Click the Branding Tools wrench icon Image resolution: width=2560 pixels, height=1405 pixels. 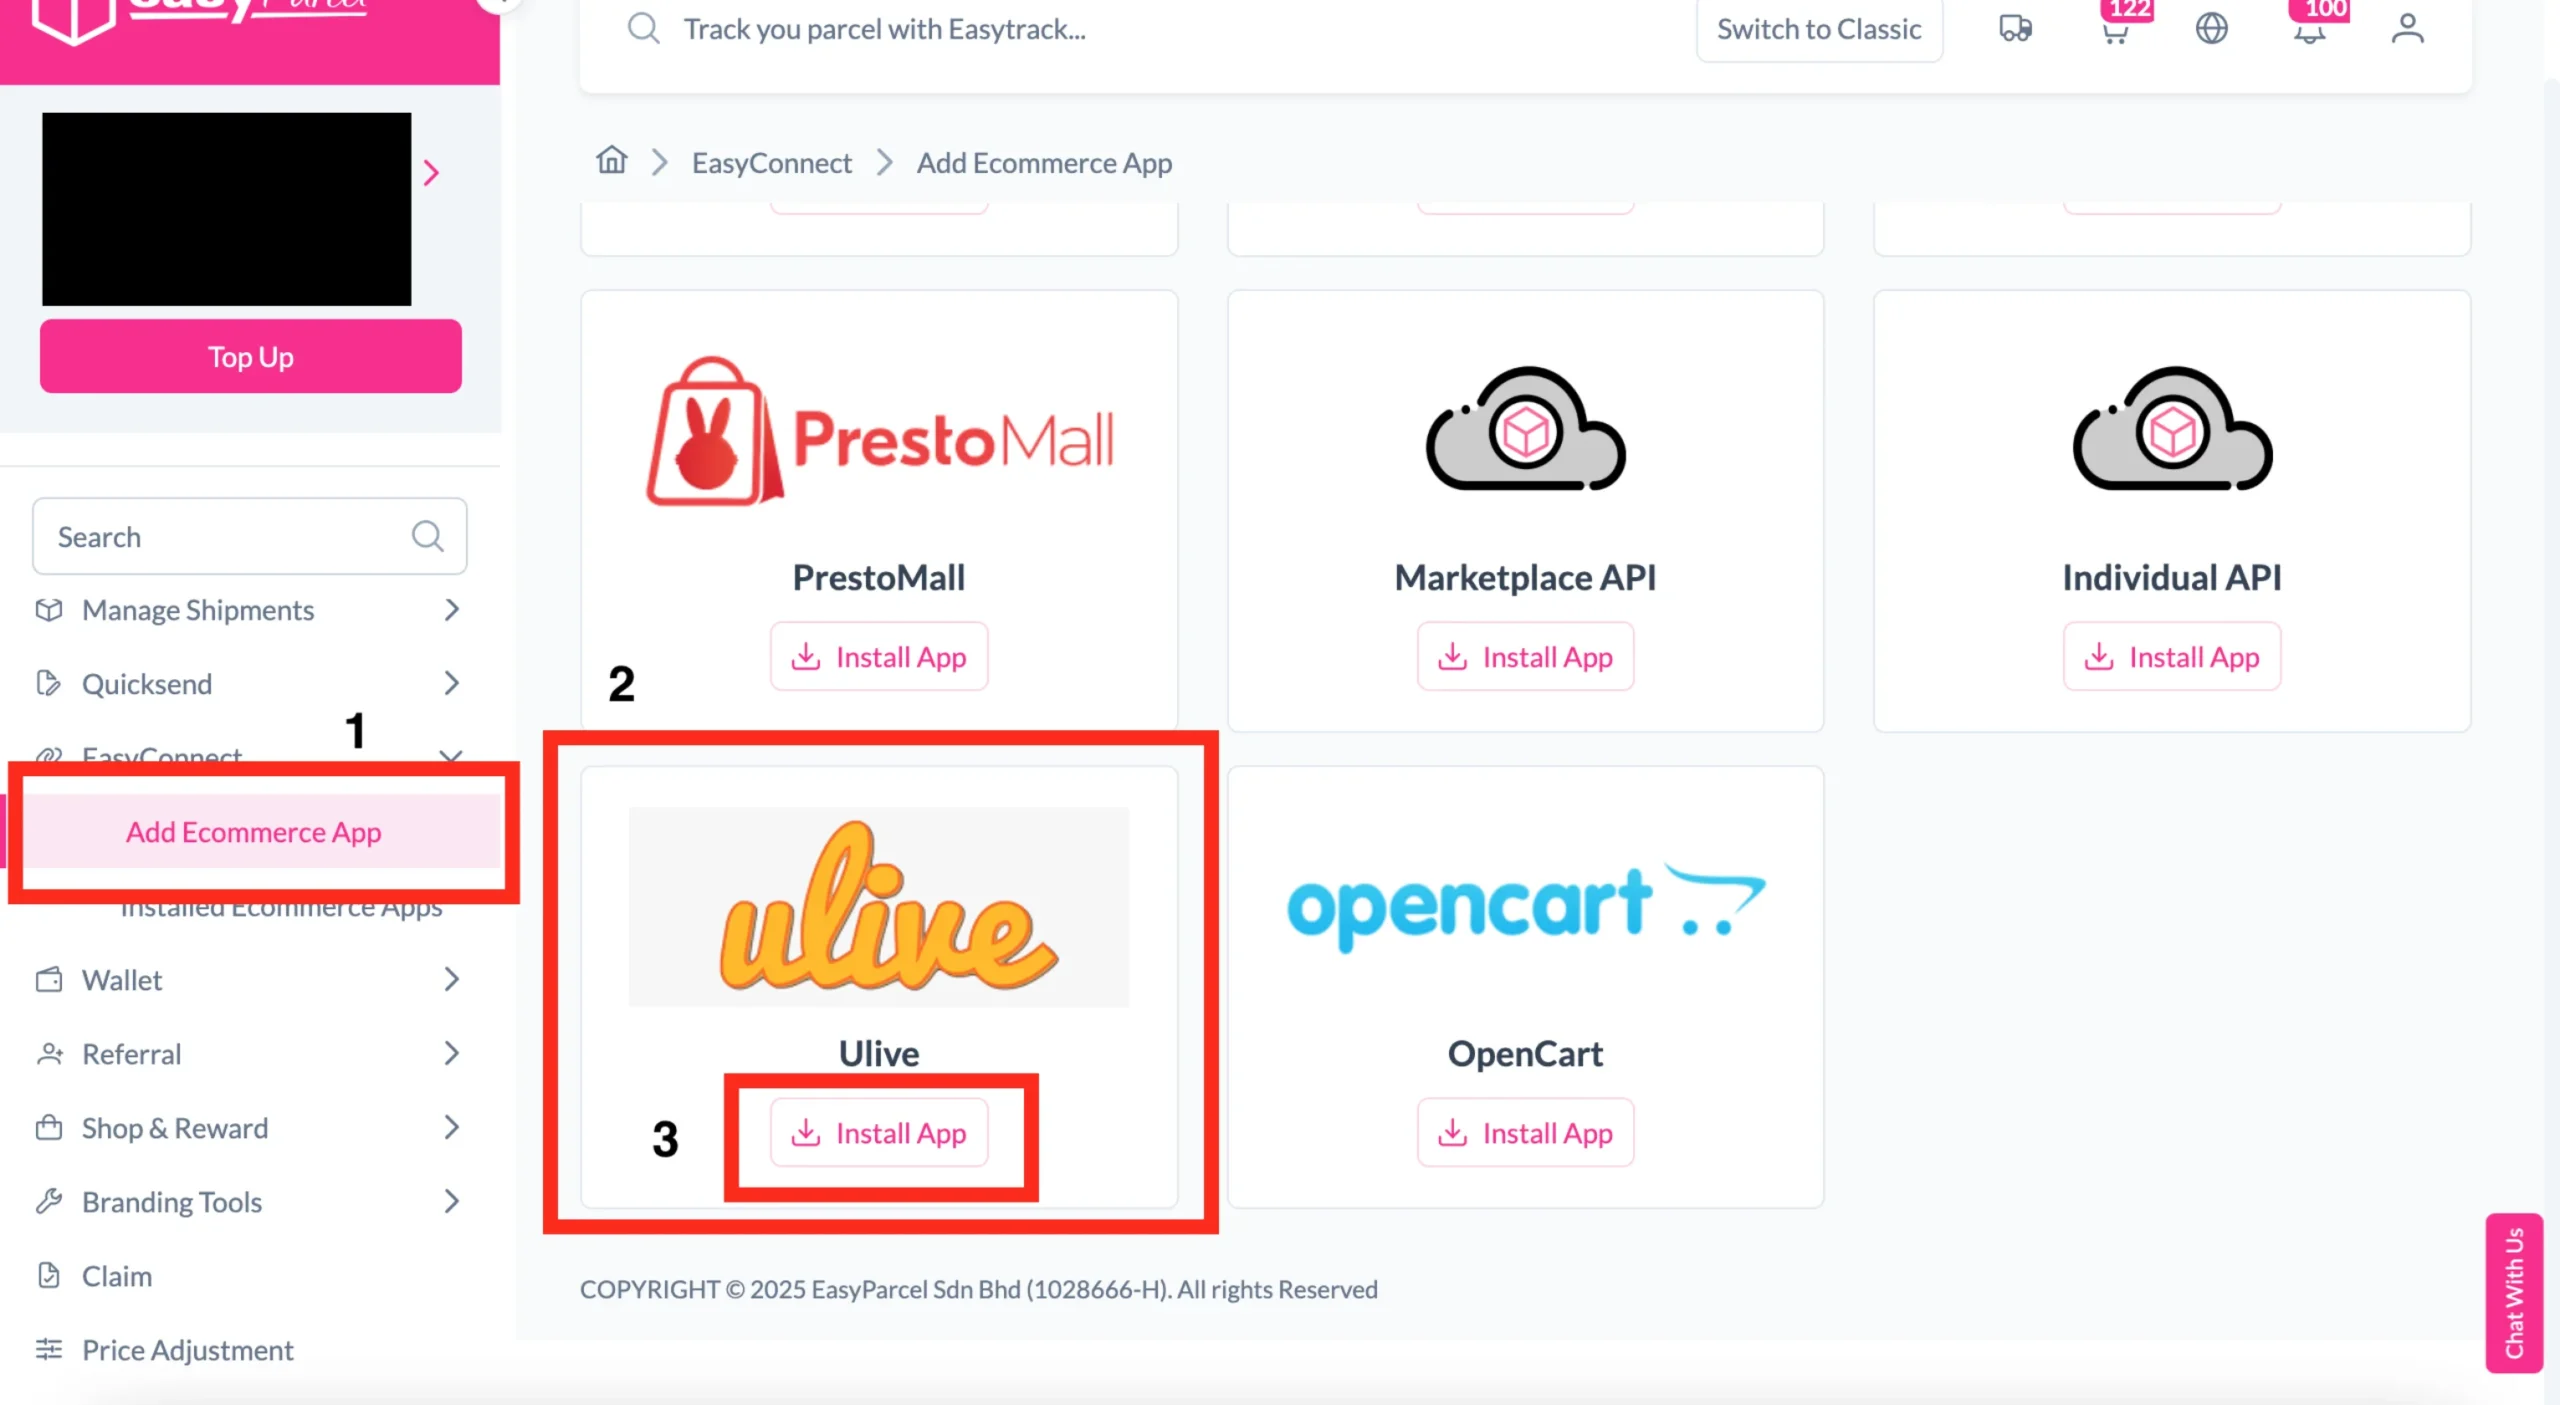coord(48,1201)
